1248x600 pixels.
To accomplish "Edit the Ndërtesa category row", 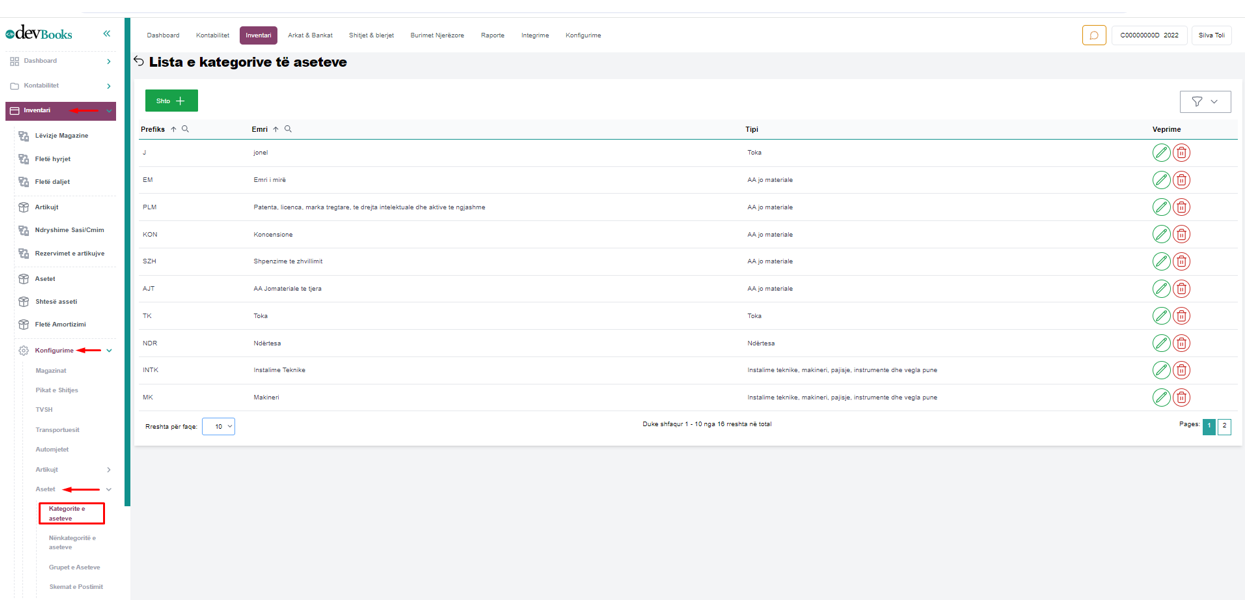I will tap(1160, 343).
